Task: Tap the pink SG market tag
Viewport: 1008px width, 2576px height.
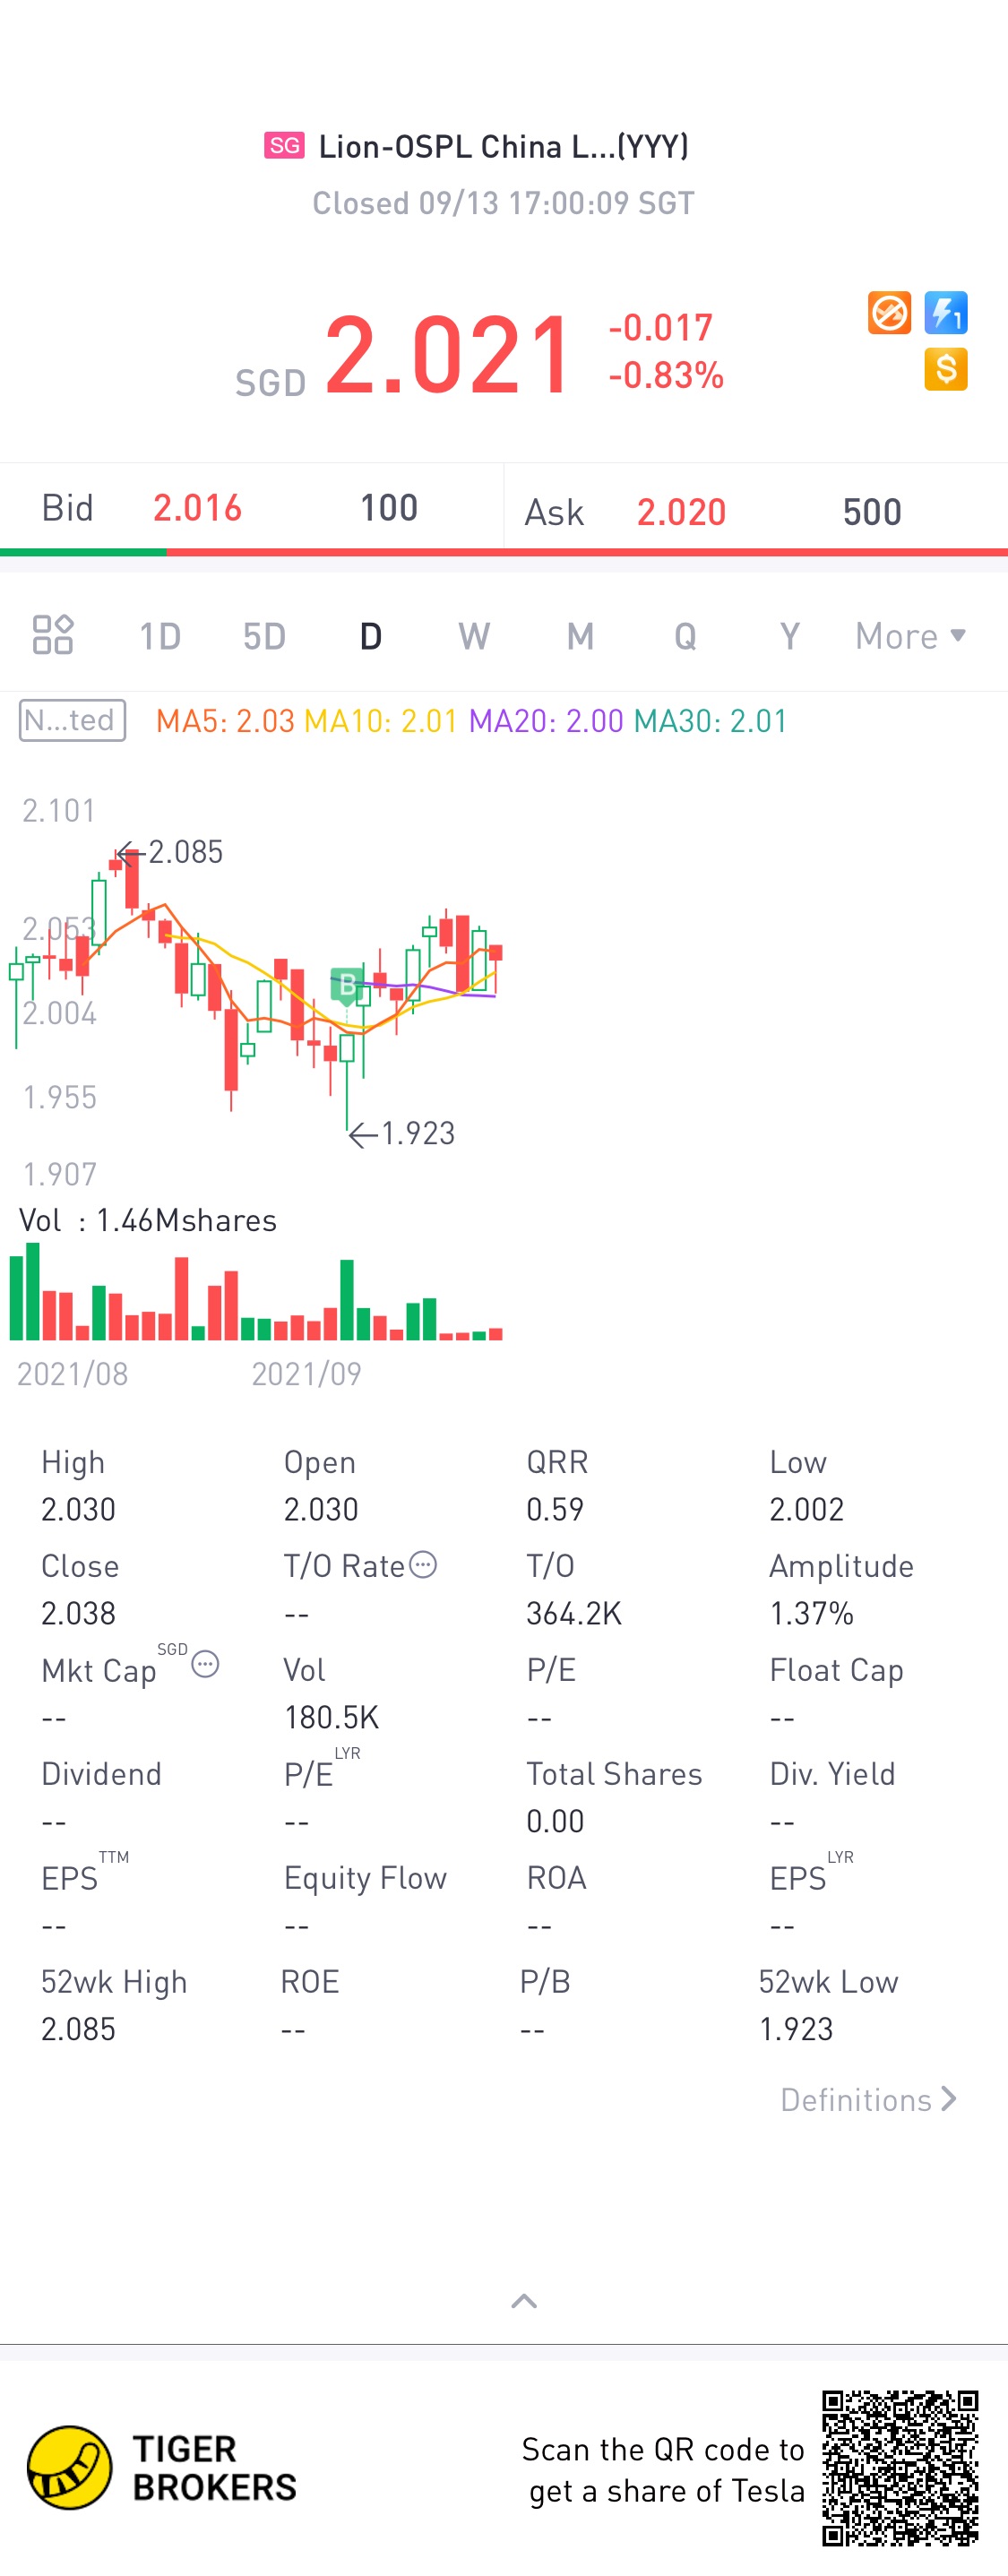Action: [284, 145]
